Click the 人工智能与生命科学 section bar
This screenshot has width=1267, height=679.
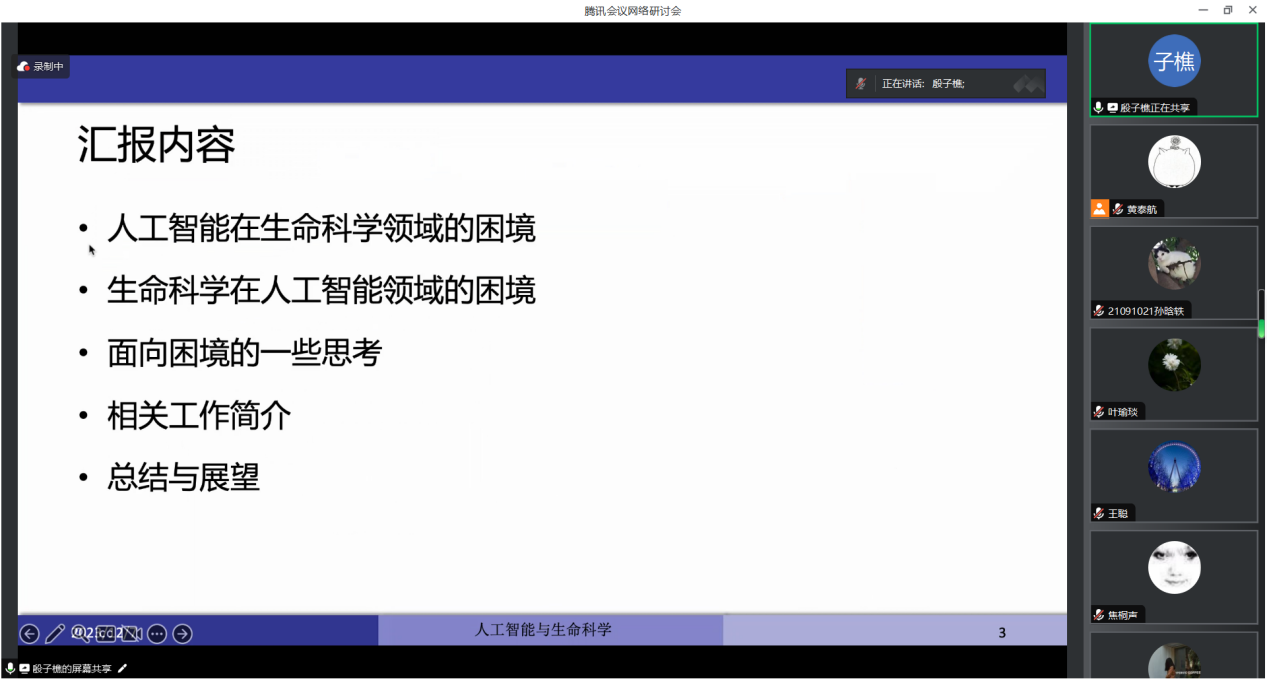click(550, 630)
